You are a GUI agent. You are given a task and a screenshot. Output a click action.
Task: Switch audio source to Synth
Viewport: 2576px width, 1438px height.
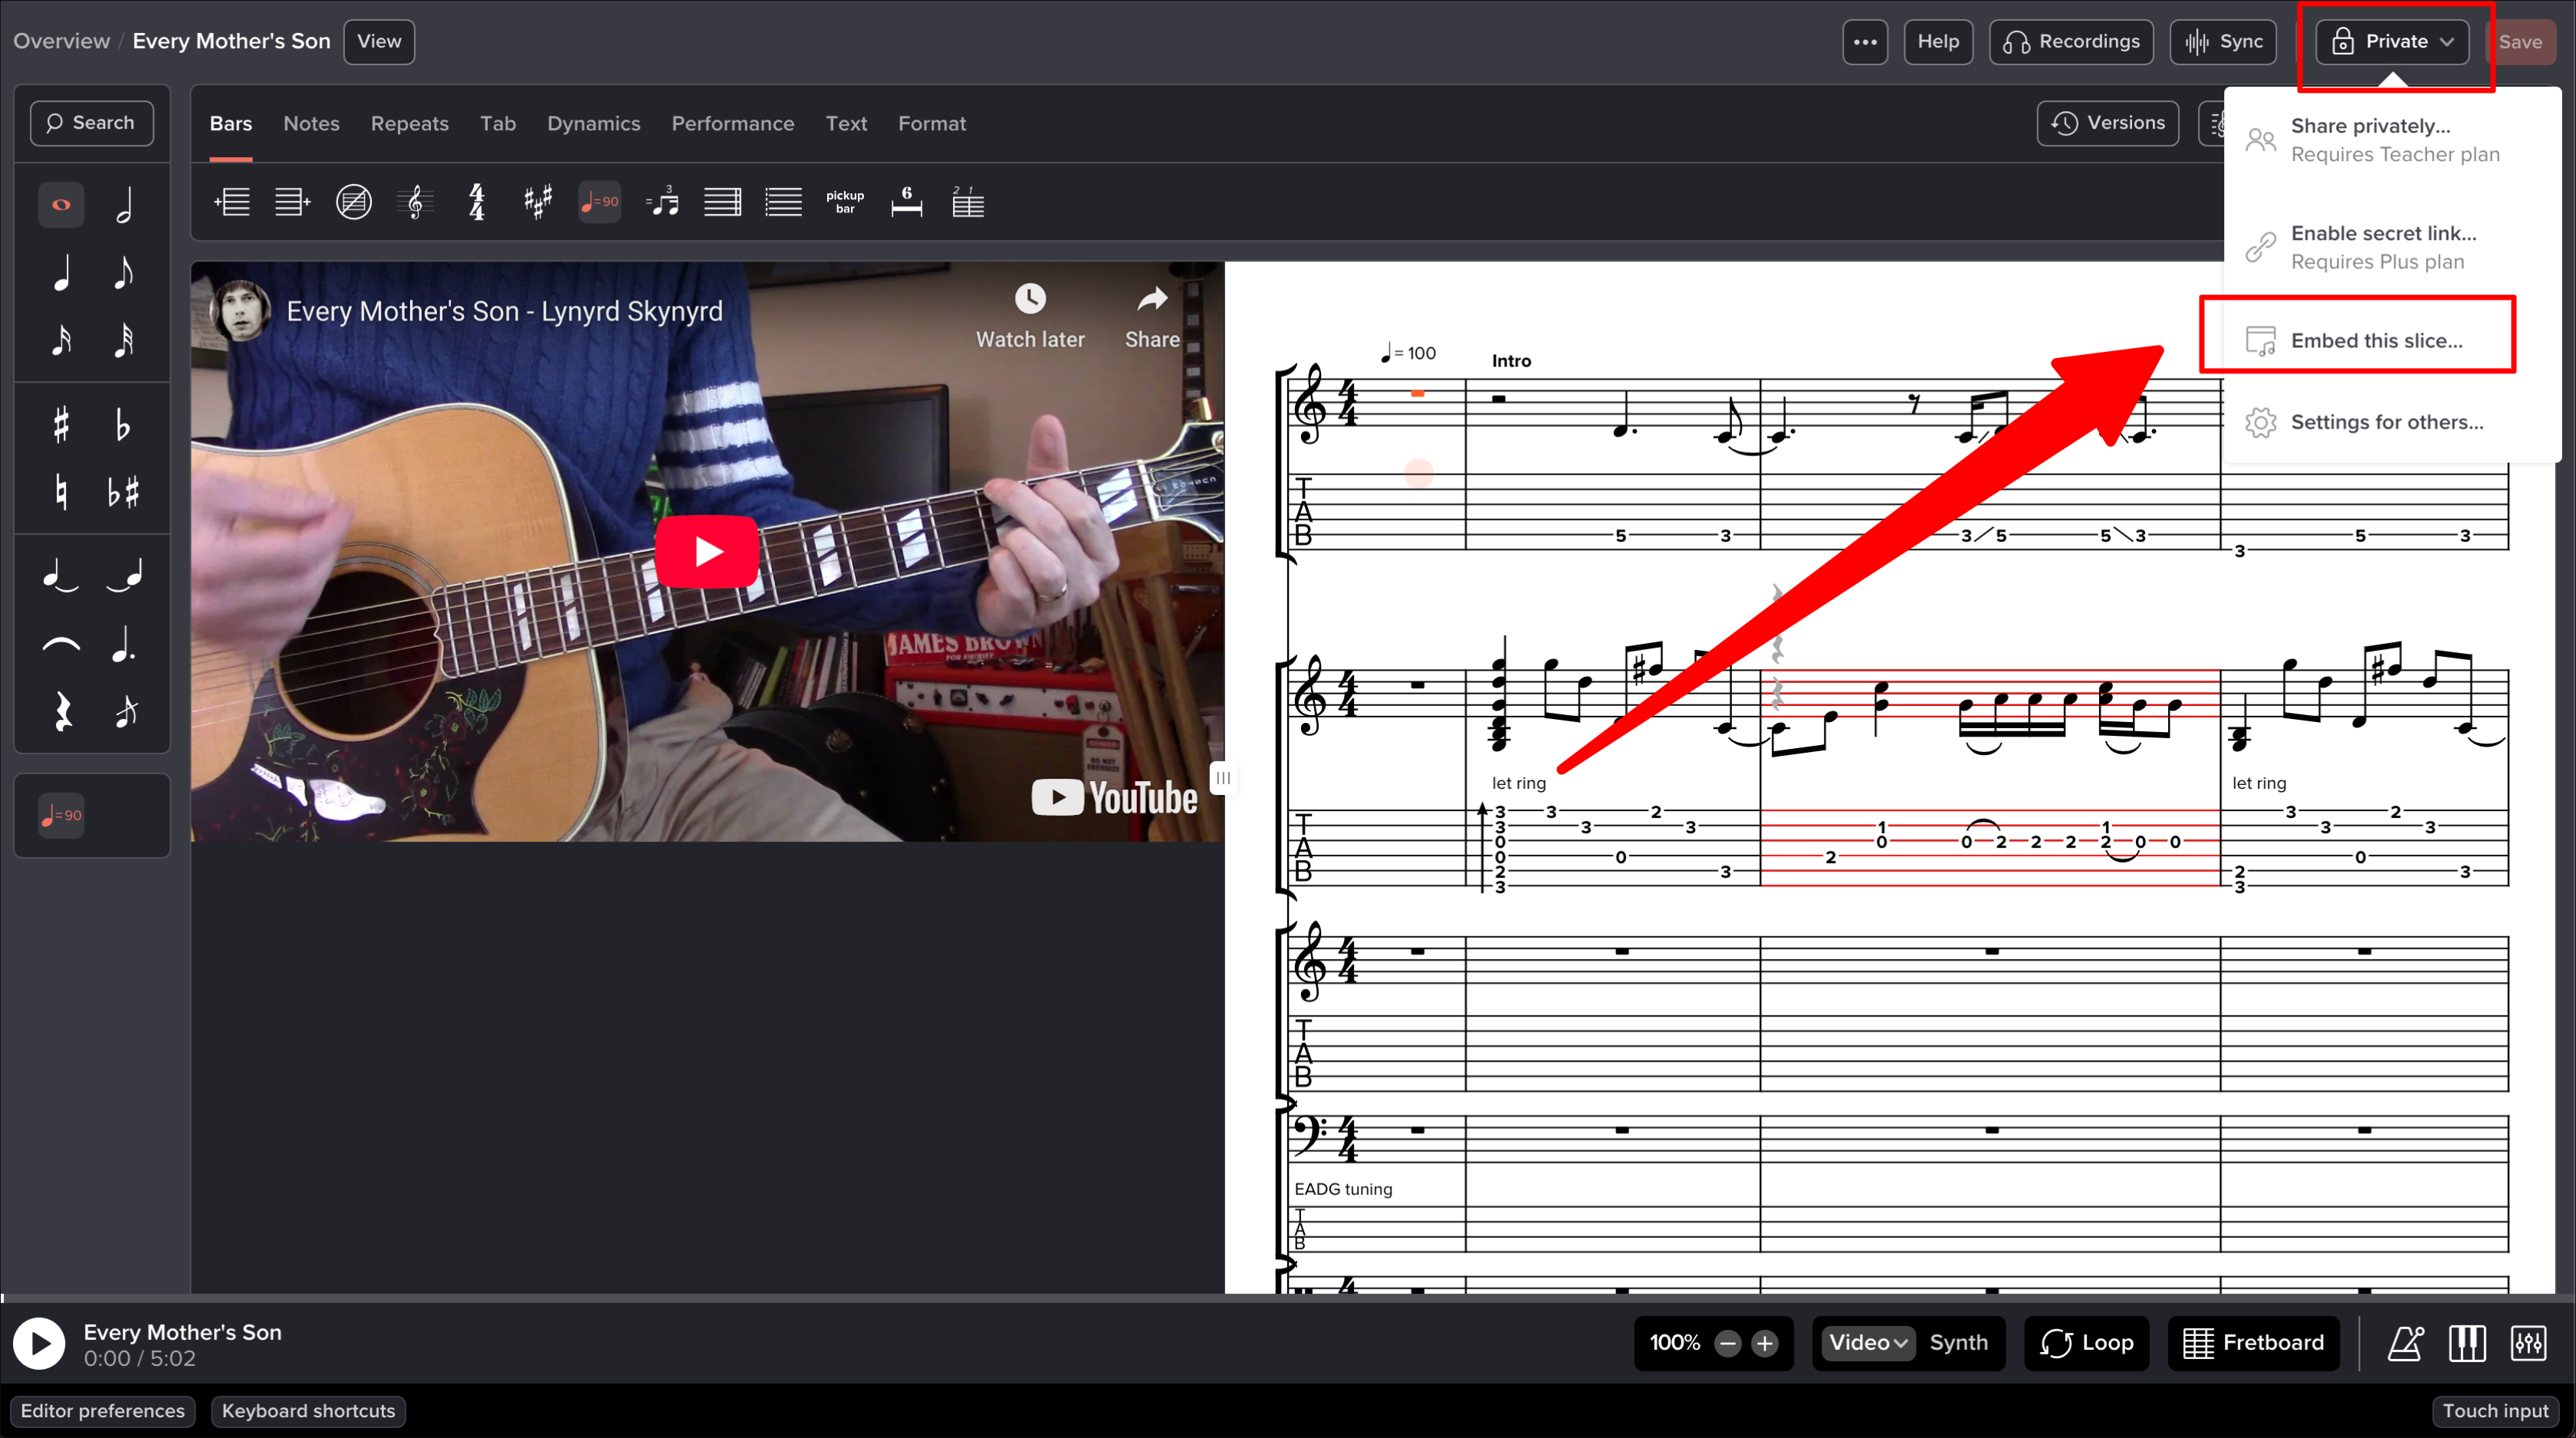(1958, 1343)
